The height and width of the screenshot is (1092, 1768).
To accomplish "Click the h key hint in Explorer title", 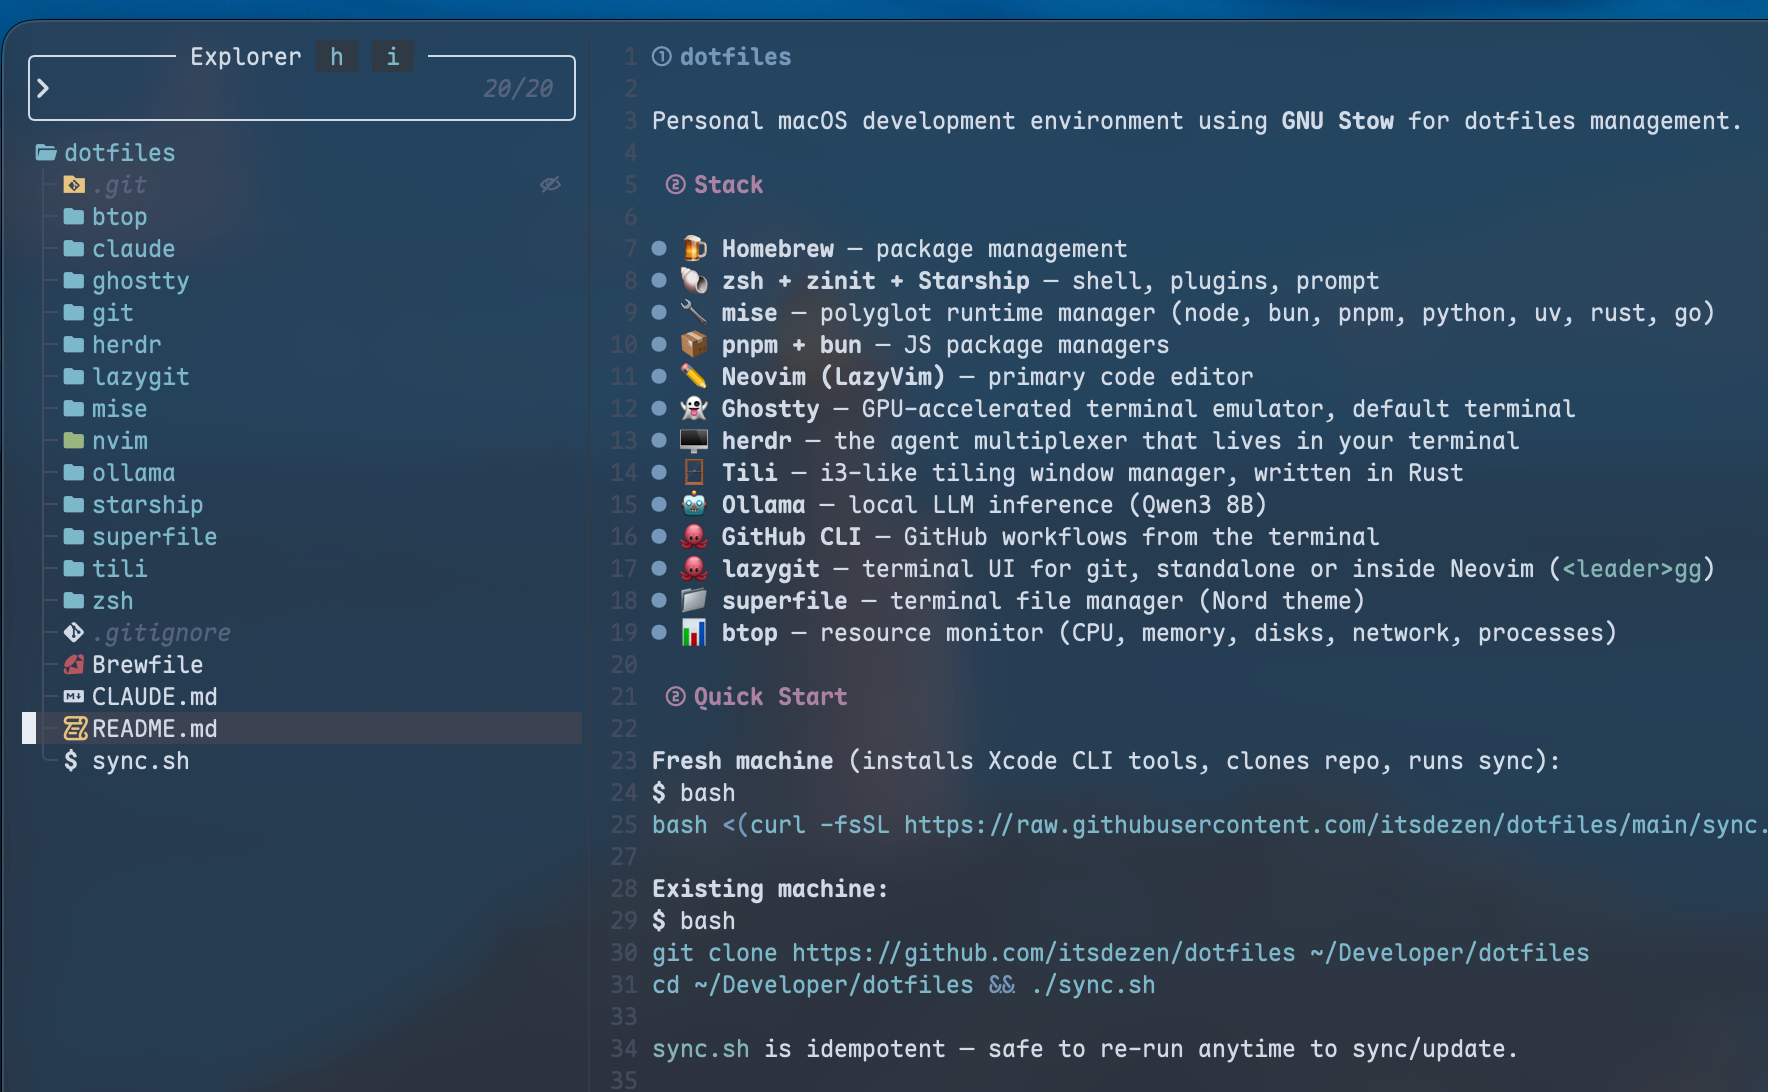I will point(337,57).
